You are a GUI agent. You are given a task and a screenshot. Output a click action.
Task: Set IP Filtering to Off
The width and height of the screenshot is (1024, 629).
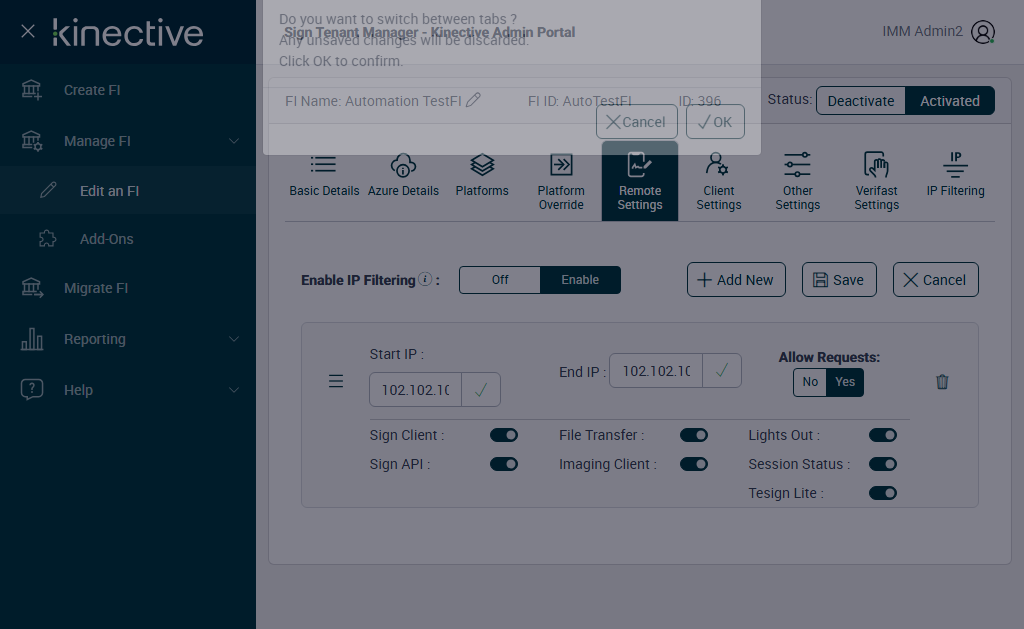point(500,280)
